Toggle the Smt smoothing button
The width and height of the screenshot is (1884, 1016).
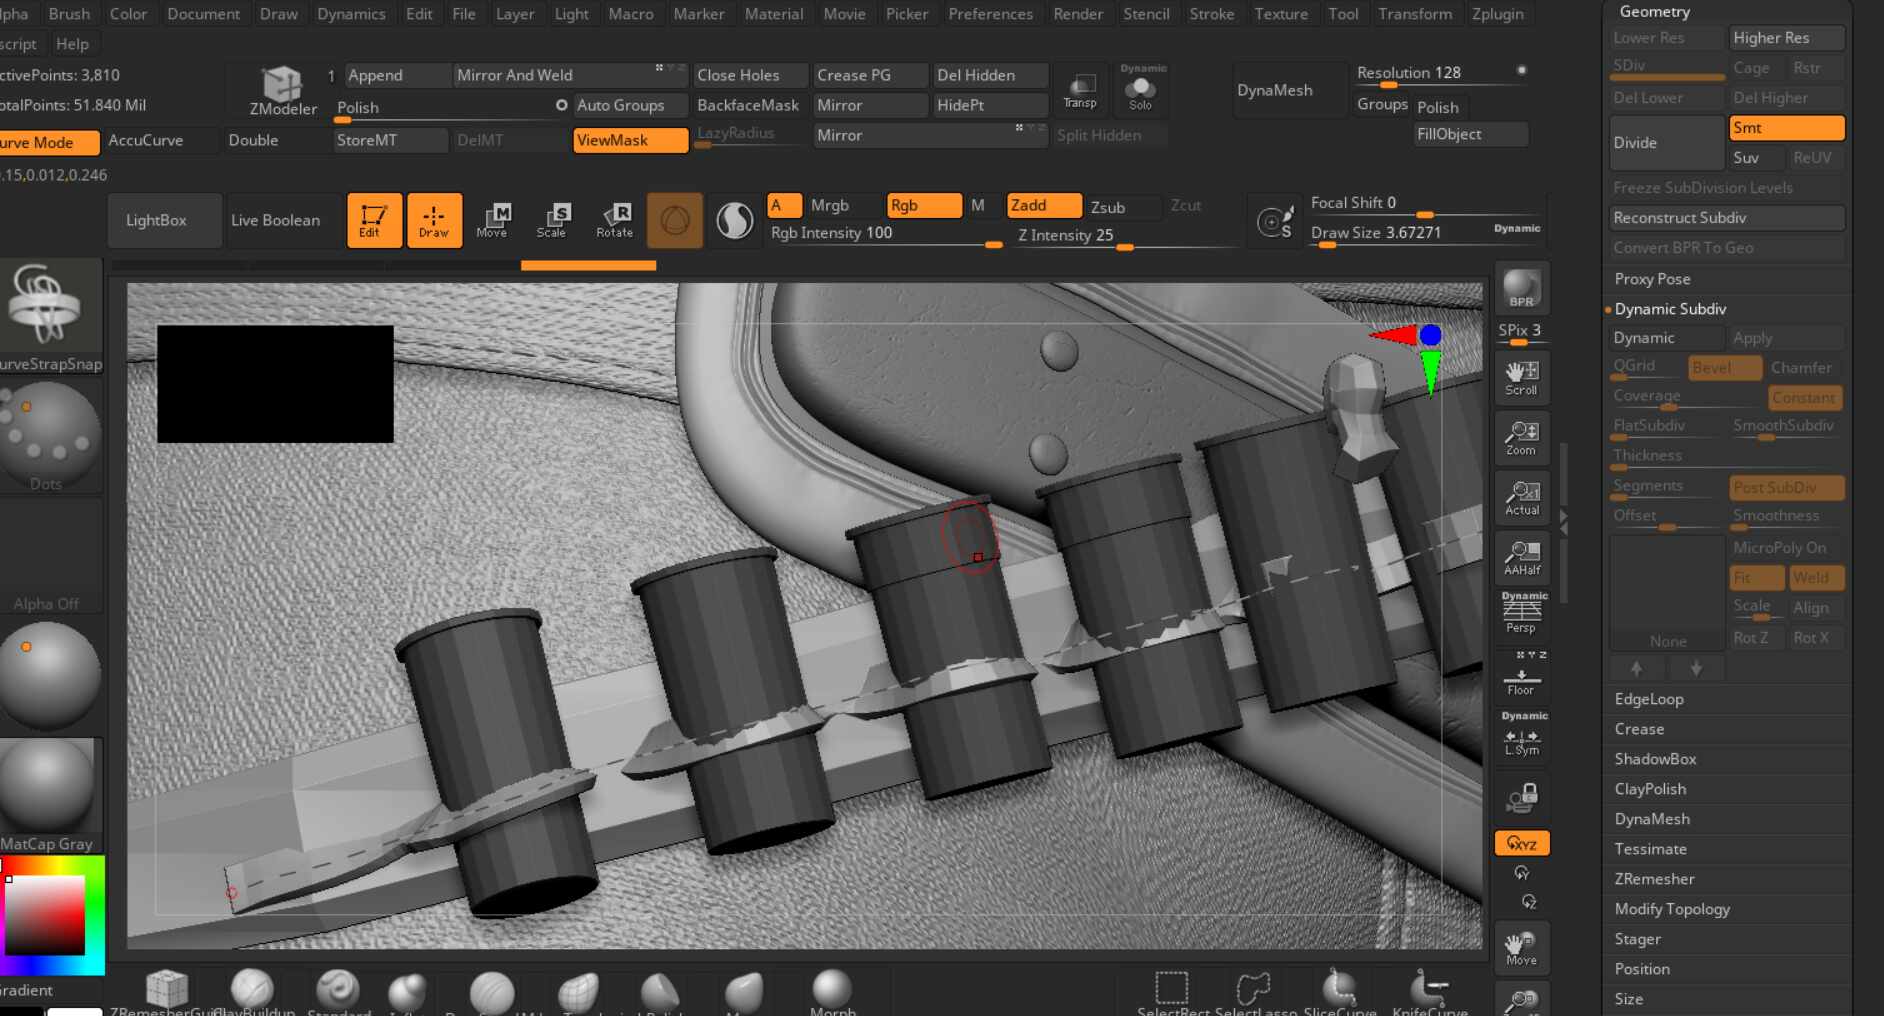point(1785,128)
